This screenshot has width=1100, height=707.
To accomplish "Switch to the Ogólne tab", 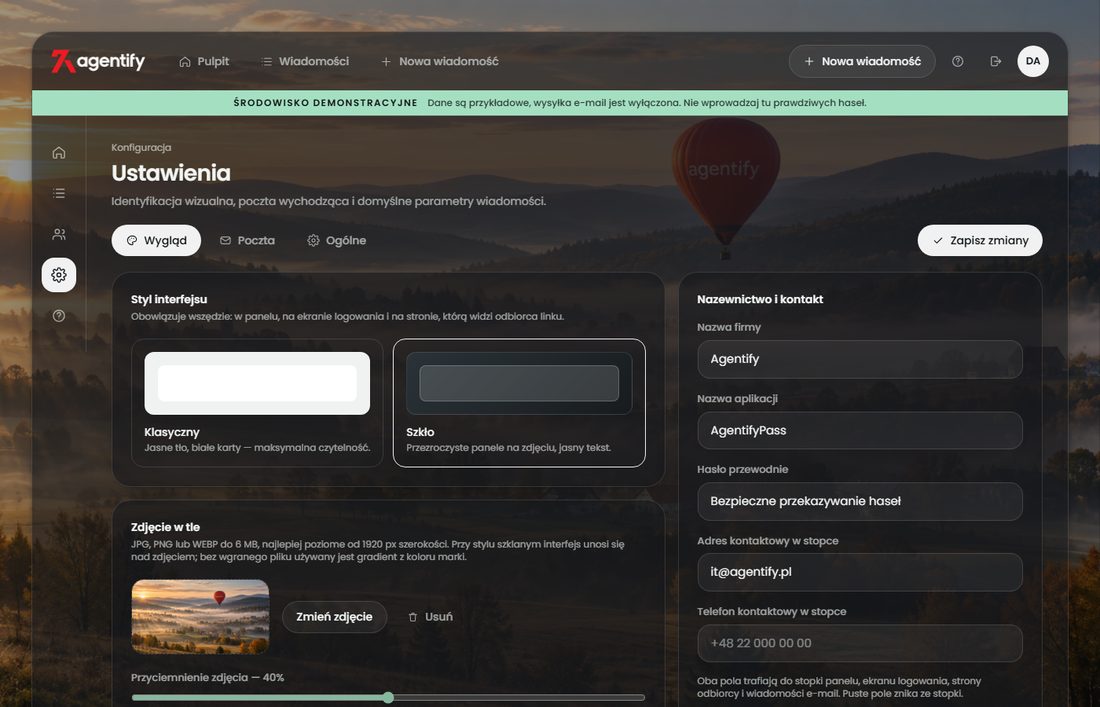I will tap(337, 241).
